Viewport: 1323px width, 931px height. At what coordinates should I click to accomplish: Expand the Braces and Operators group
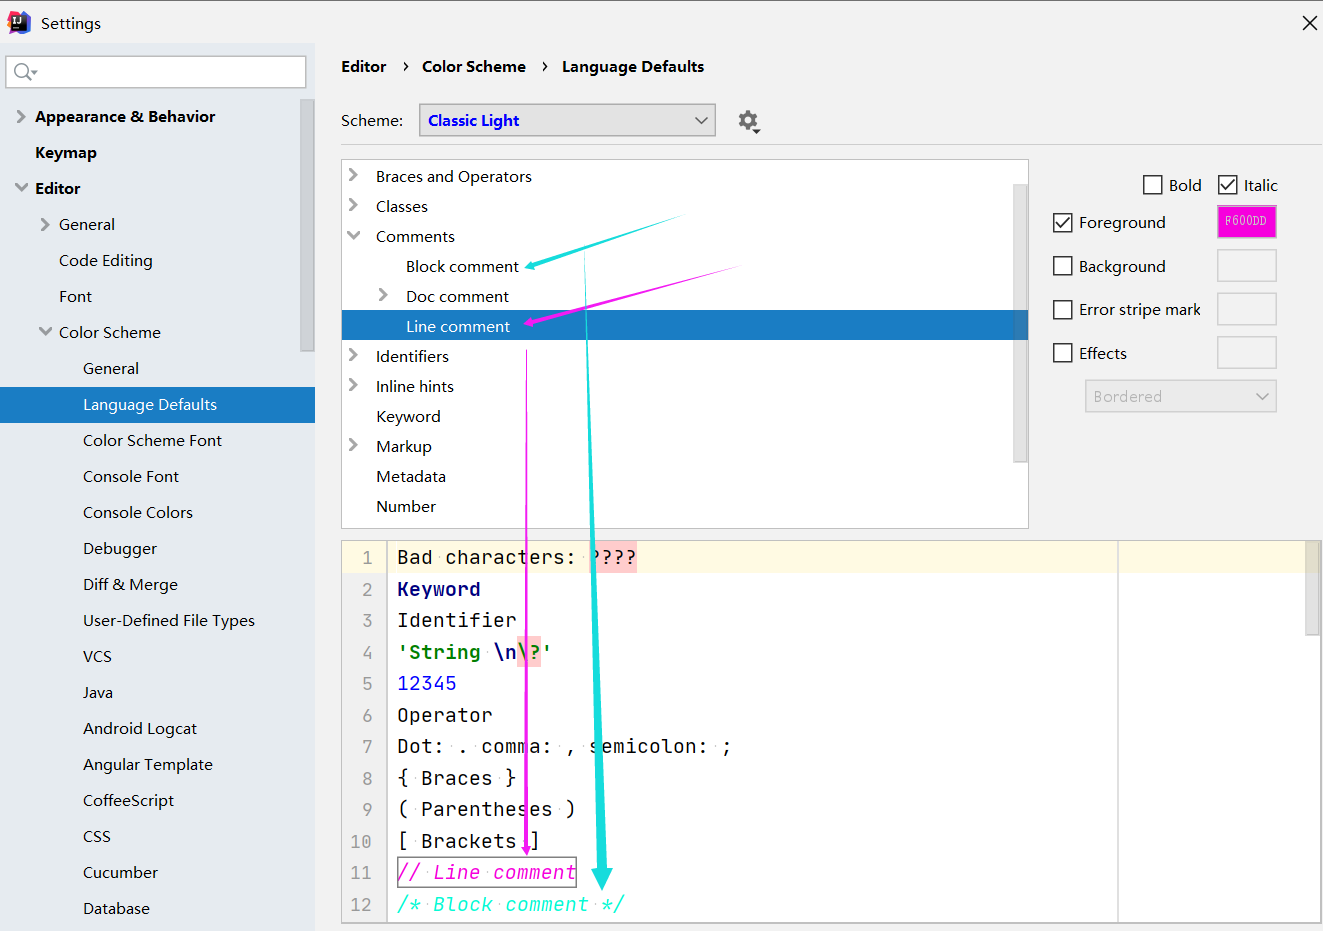[x=353, y=175]
